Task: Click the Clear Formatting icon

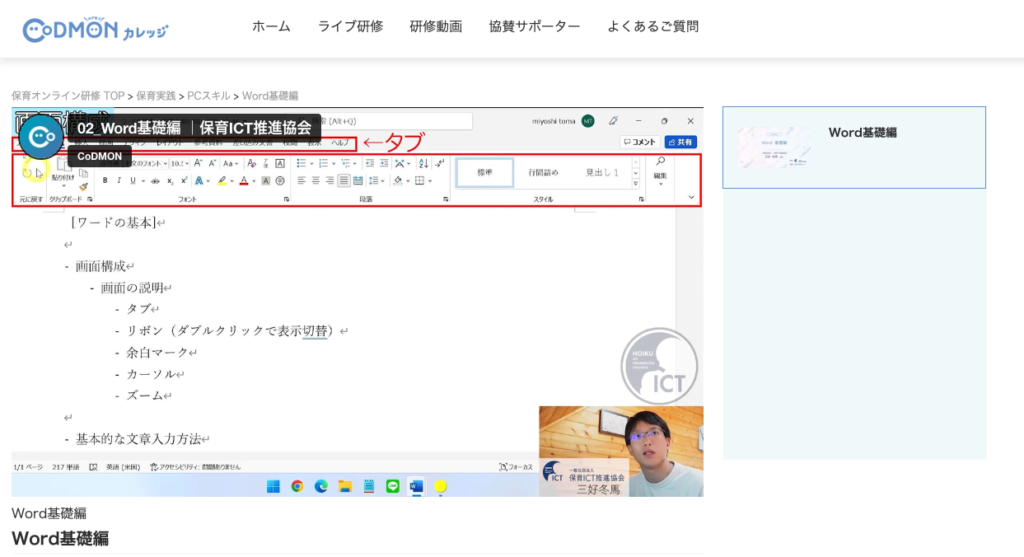Action: (x=251, y=163)
